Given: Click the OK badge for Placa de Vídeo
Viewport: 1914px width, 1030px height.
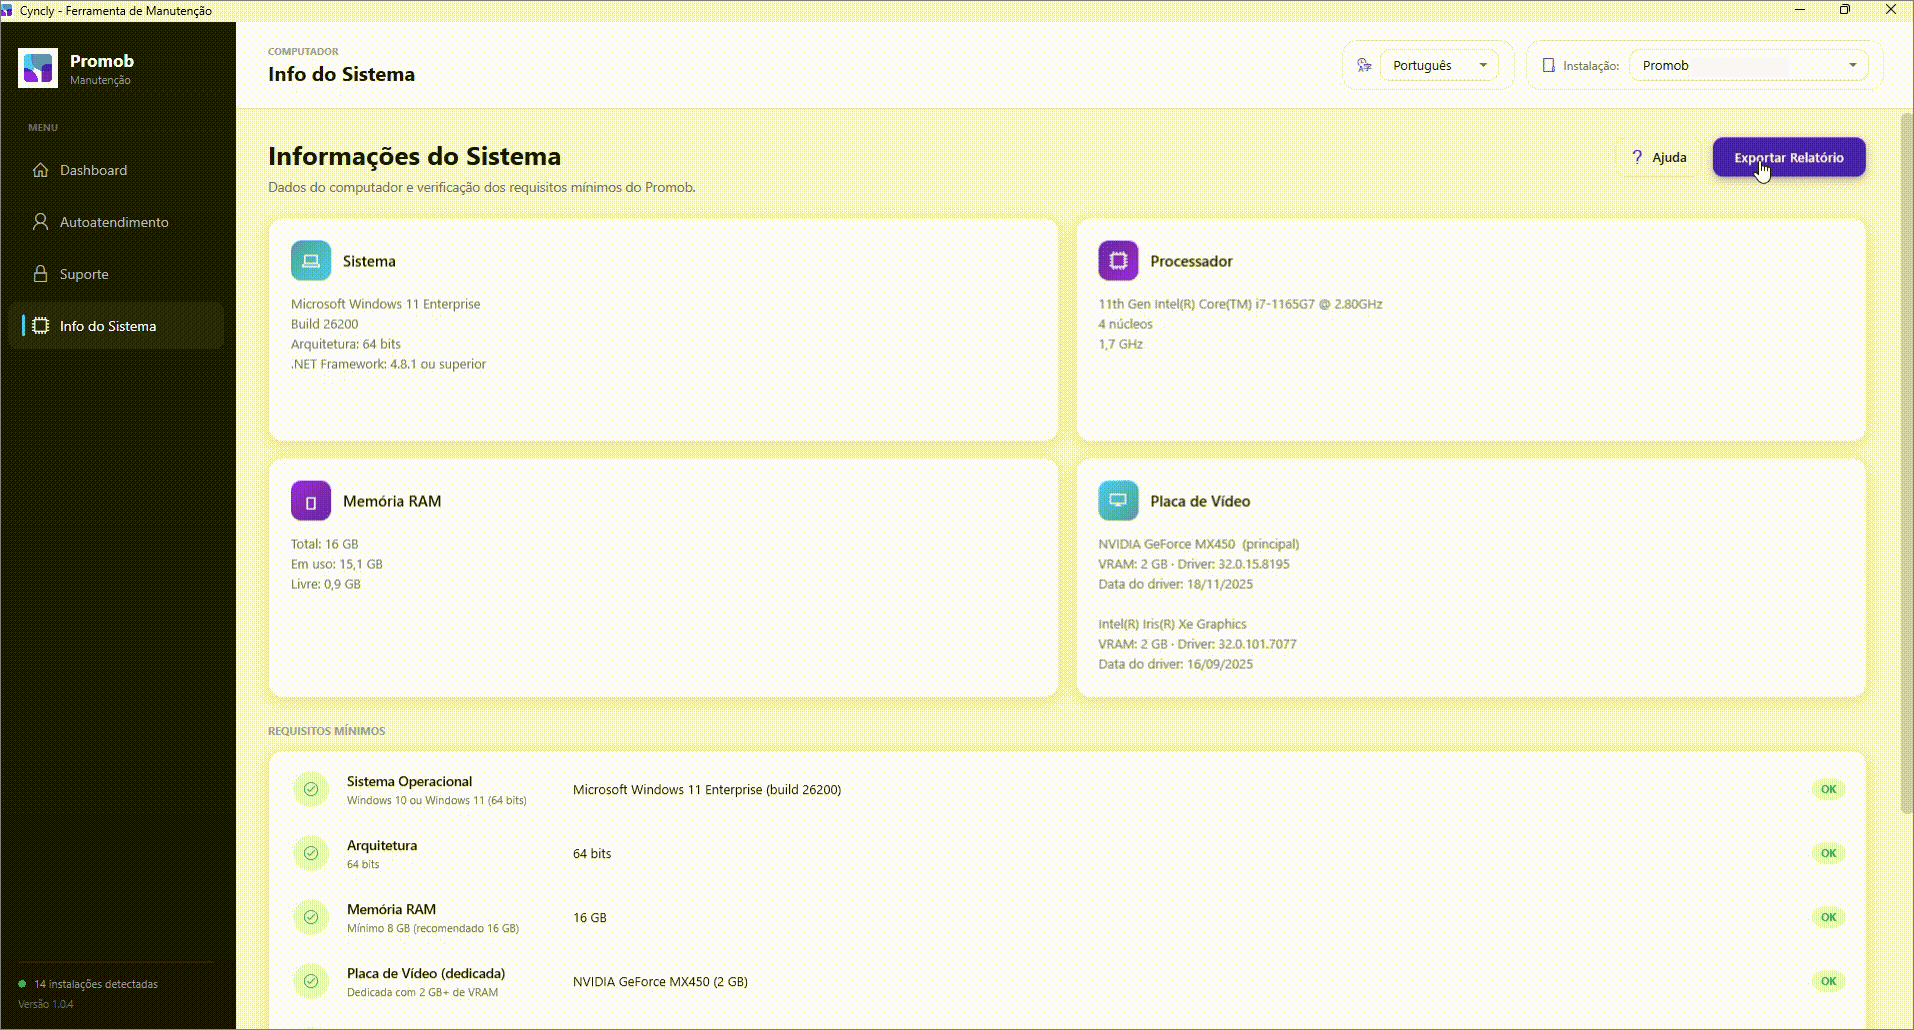Looking at the screenshot, I should tap(1828, 981).
